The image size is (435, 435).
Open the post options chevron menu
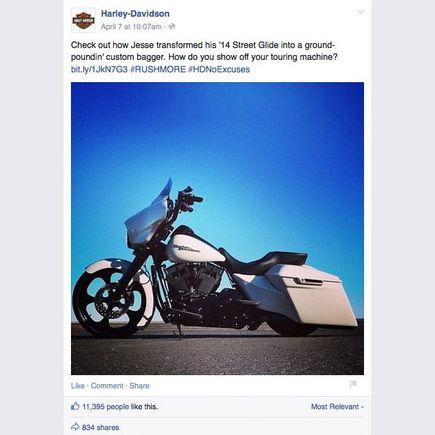(360, 12)
